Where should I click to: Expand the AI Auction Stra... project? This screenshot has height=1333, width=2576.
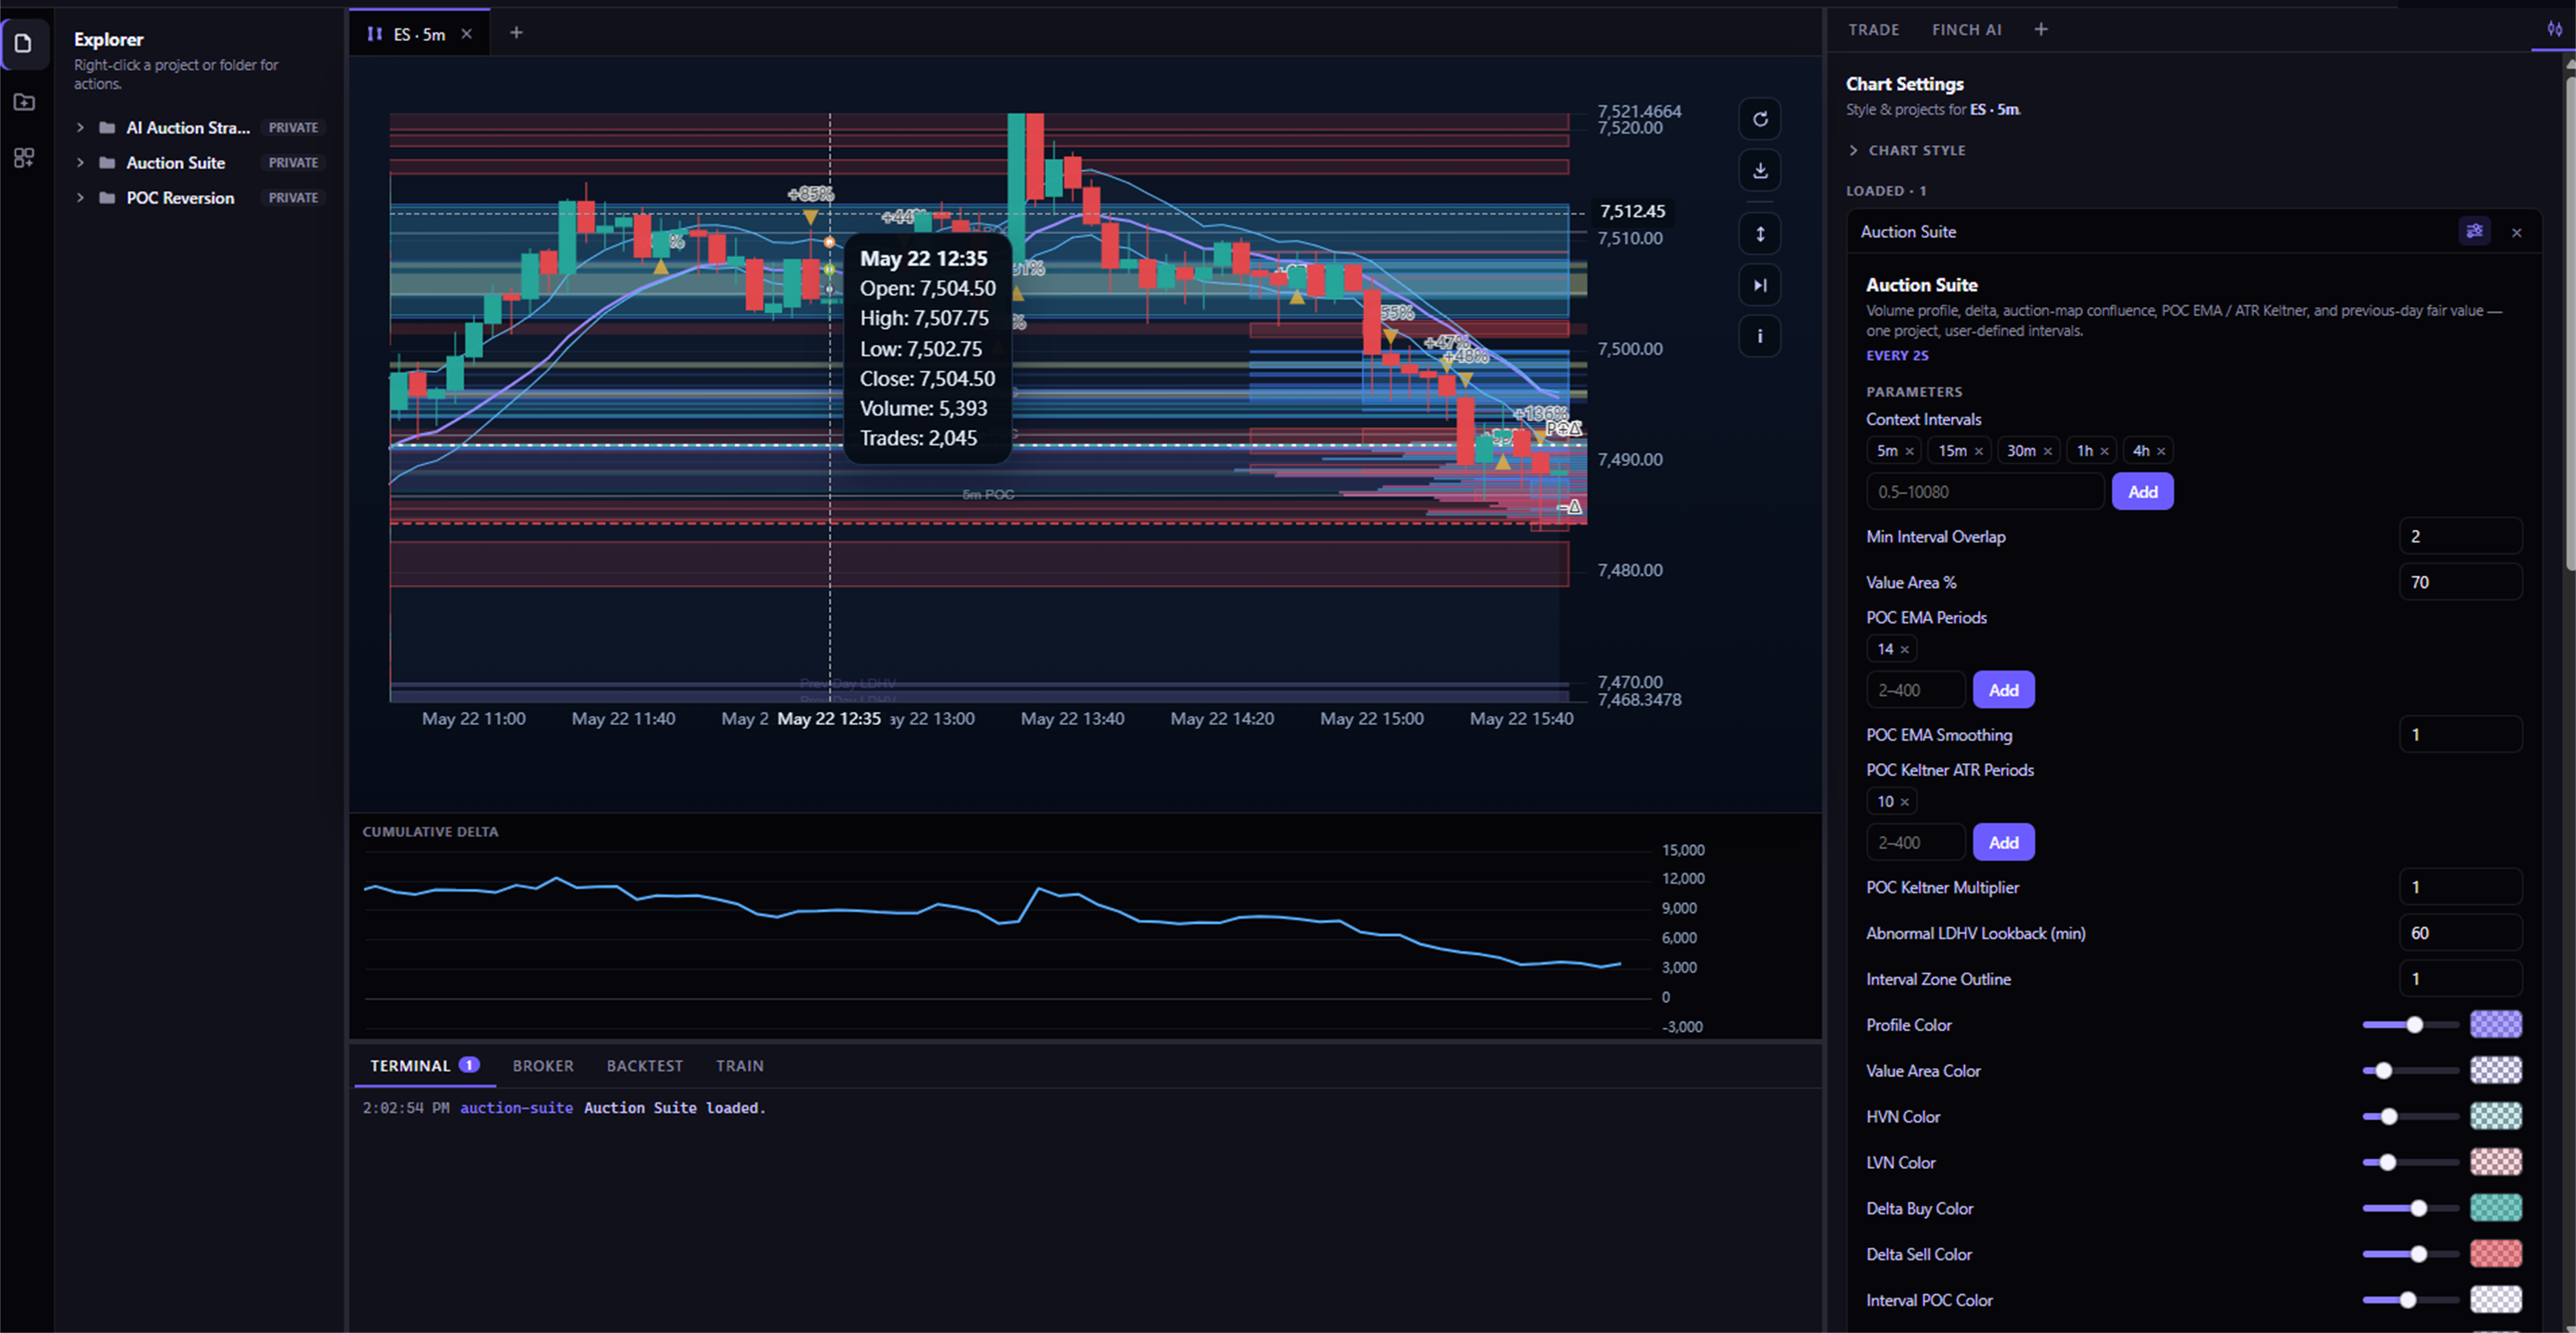80,128
